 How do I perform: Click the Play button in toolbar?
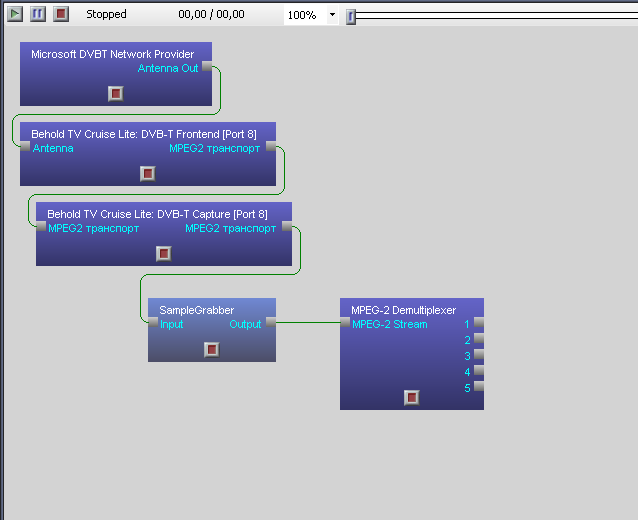[15, 14]
